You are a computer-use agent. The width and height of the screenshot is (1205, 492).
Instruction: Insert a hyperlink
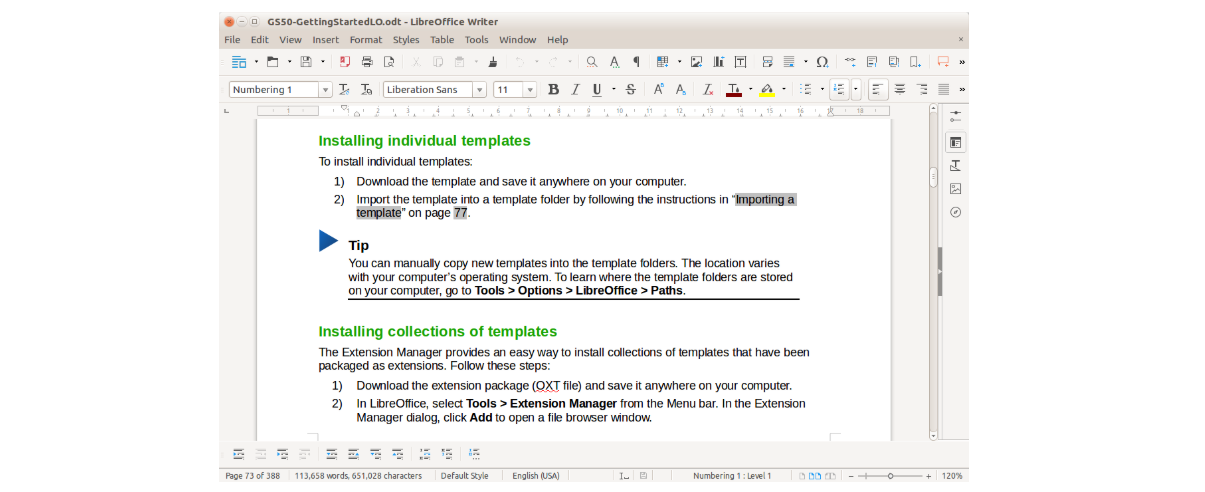click(850, 62)
